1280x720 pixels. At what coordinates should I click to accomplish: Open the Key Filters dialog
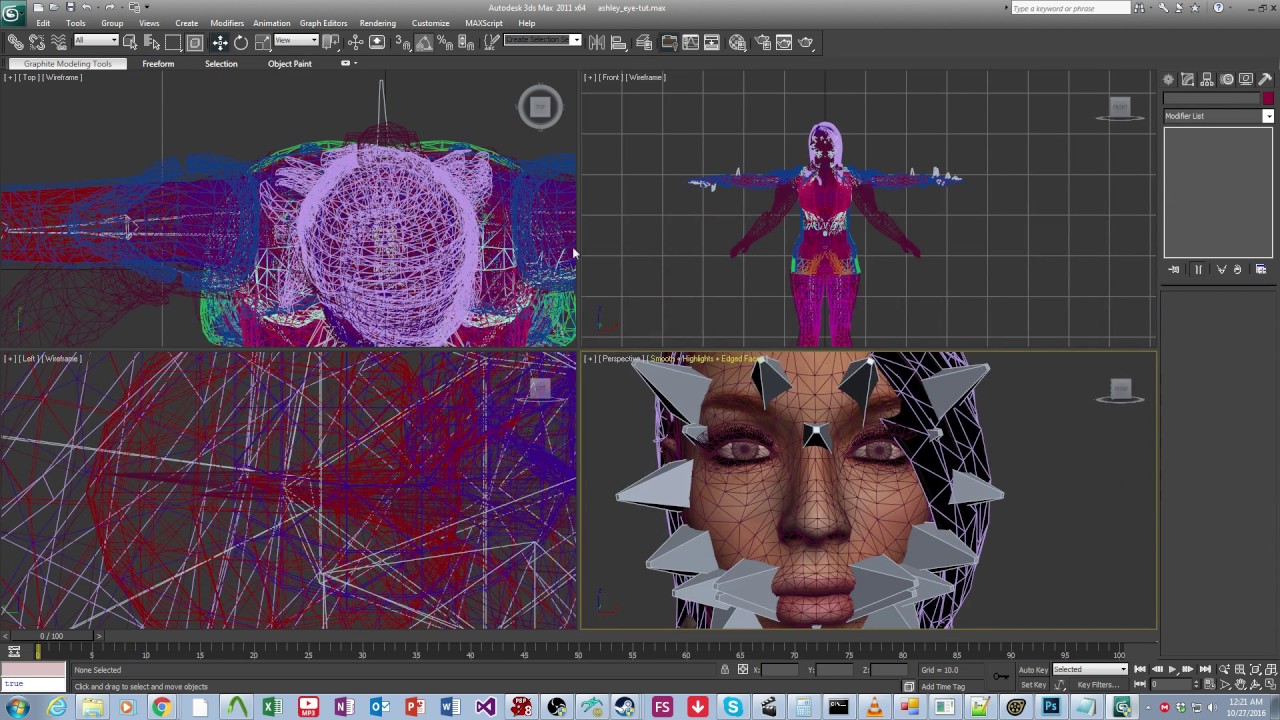(1099, 685)
